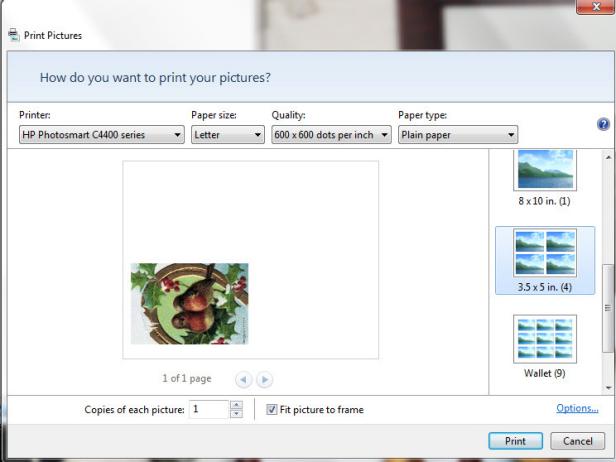Click the Copies of each picture field

pyautogui.click(x=209, y=409)
